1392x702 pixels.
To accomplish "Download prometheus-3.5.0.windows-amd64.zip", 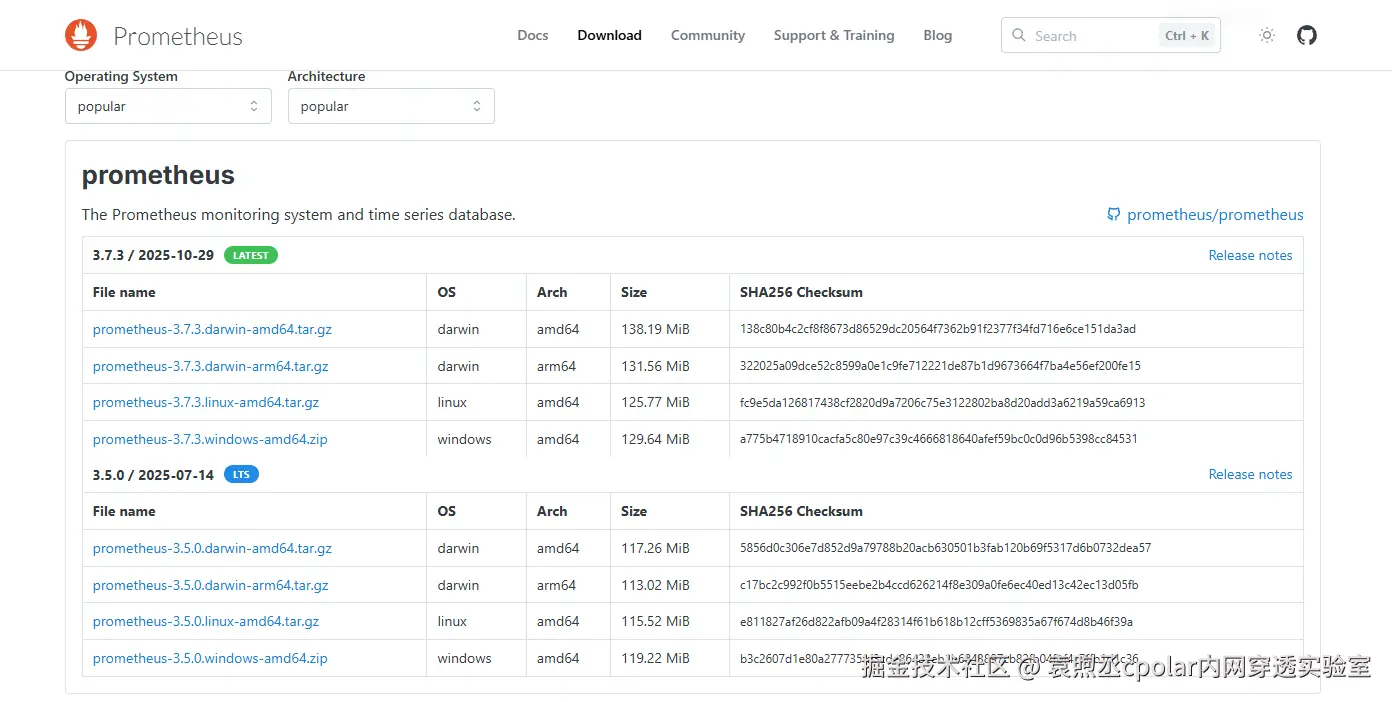I will click(x=210, y=658).
